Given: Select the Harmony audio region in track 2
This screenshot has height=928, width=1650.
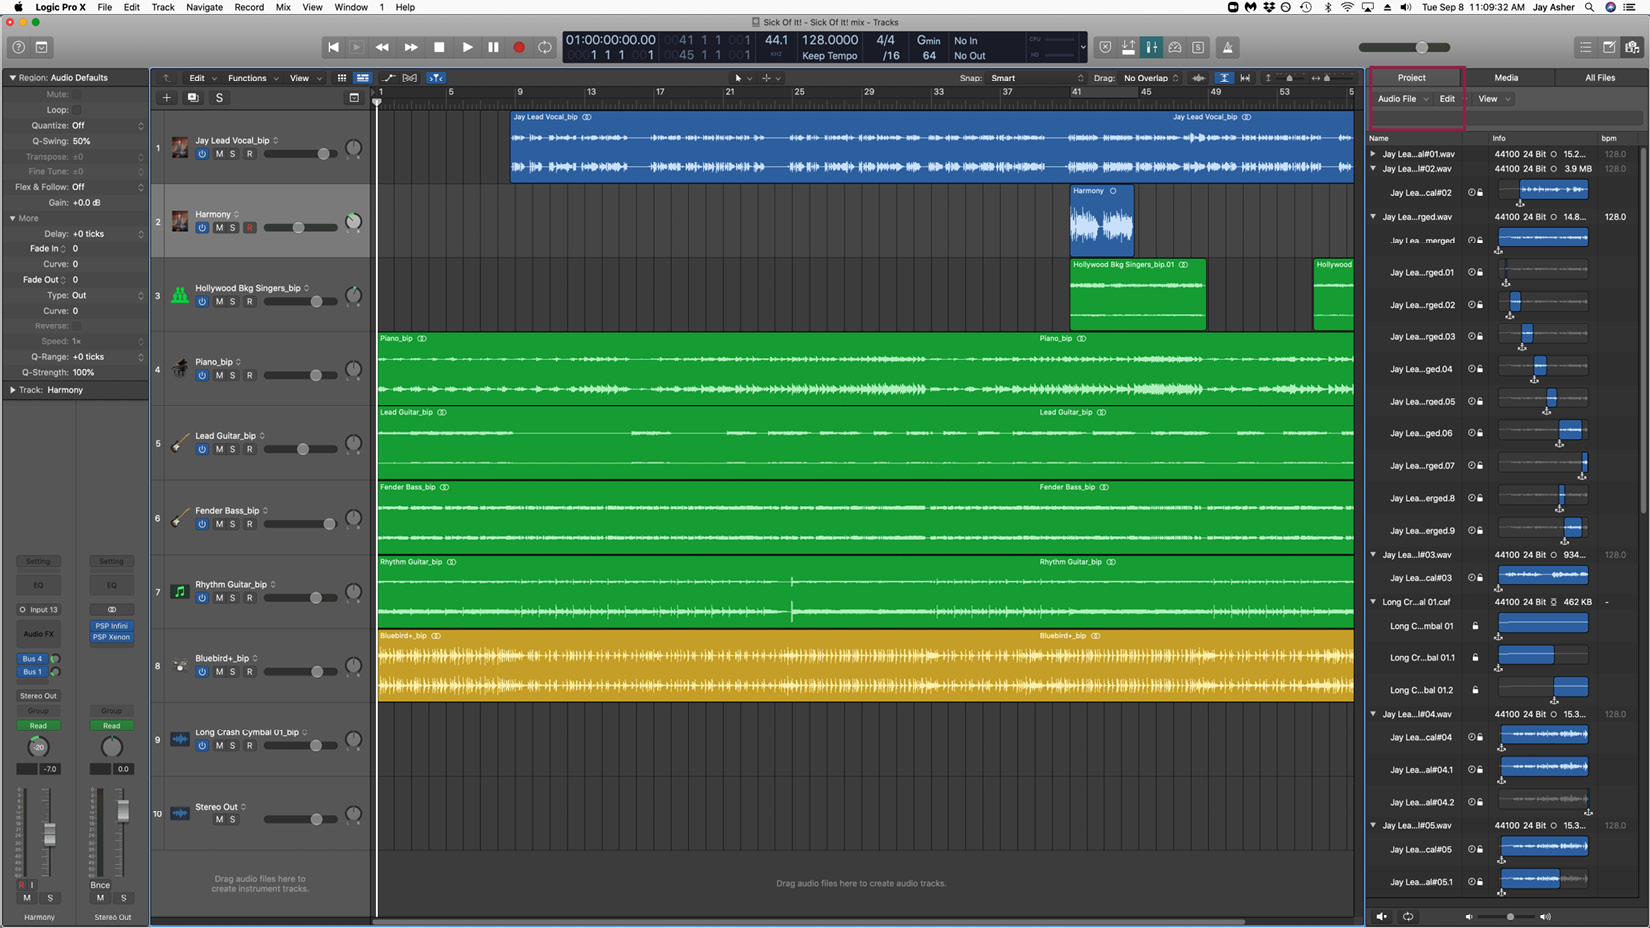Looking at the screenshot, I should coord(1102,221).
